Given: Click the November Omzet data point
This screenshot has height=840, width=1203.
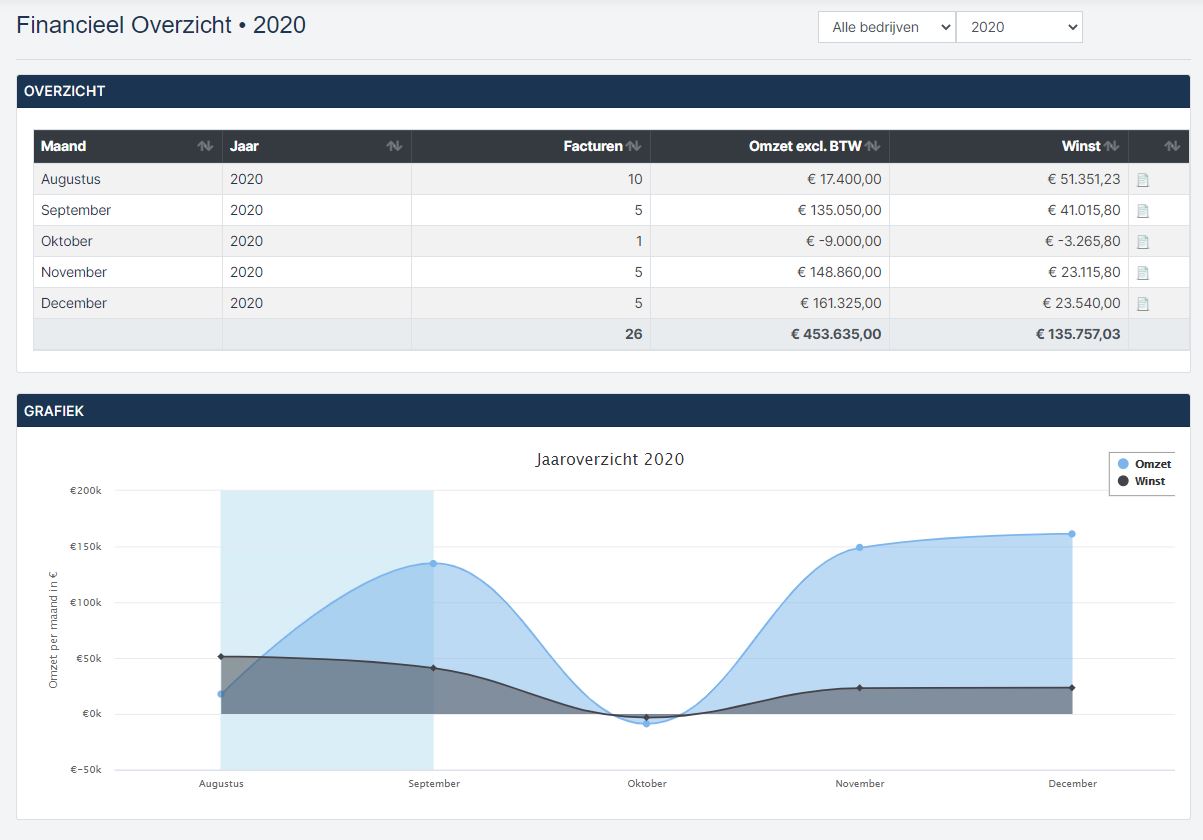Looking at the screenshot, I should point(859,547).
